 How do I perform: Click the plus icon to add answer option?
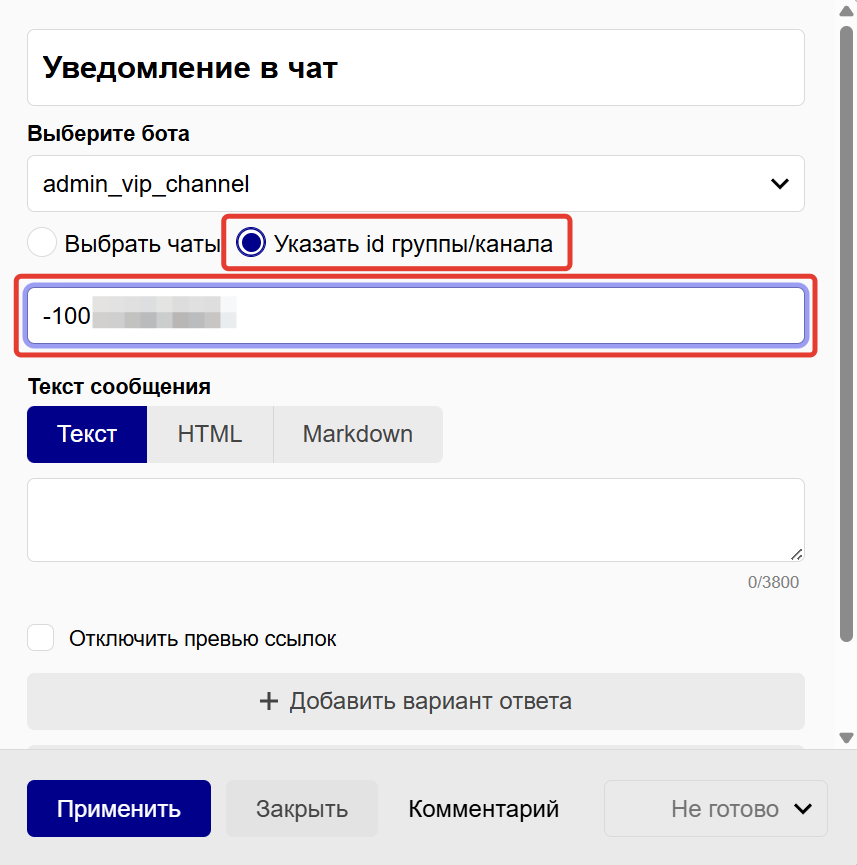(269, 701)
